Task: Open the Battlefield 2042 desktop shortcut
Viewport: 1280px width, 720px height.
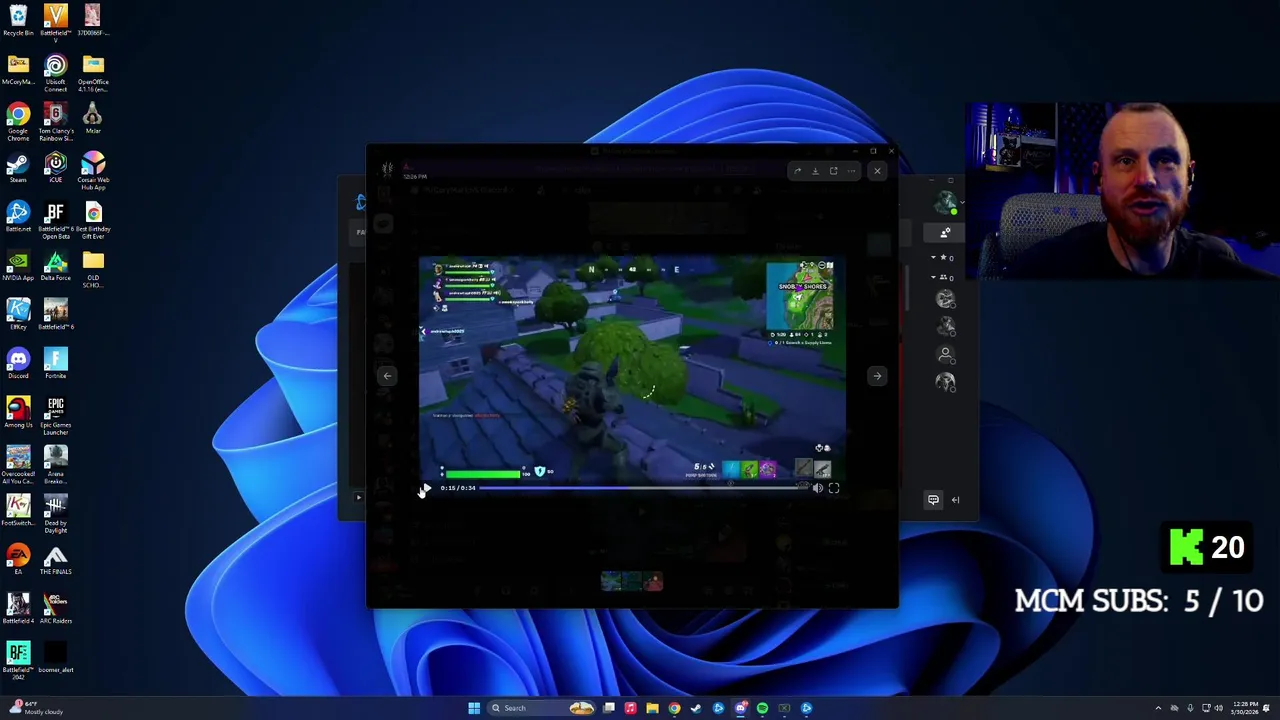Action: tap(18, 662)
